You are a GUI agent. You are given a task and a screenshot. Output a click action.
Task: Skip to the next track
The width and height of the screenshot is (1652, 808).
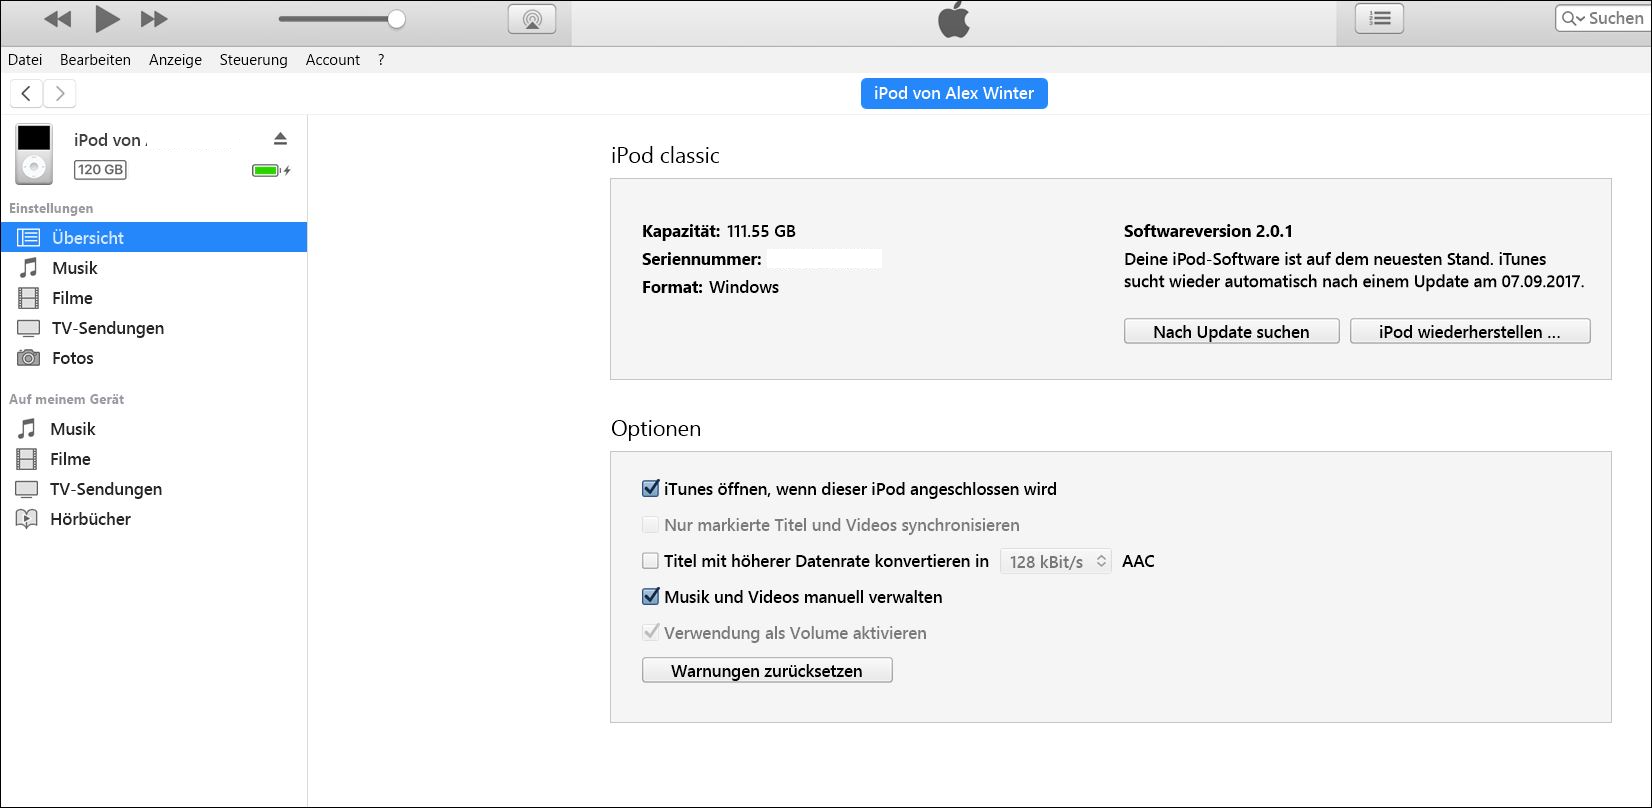point(153,19)
